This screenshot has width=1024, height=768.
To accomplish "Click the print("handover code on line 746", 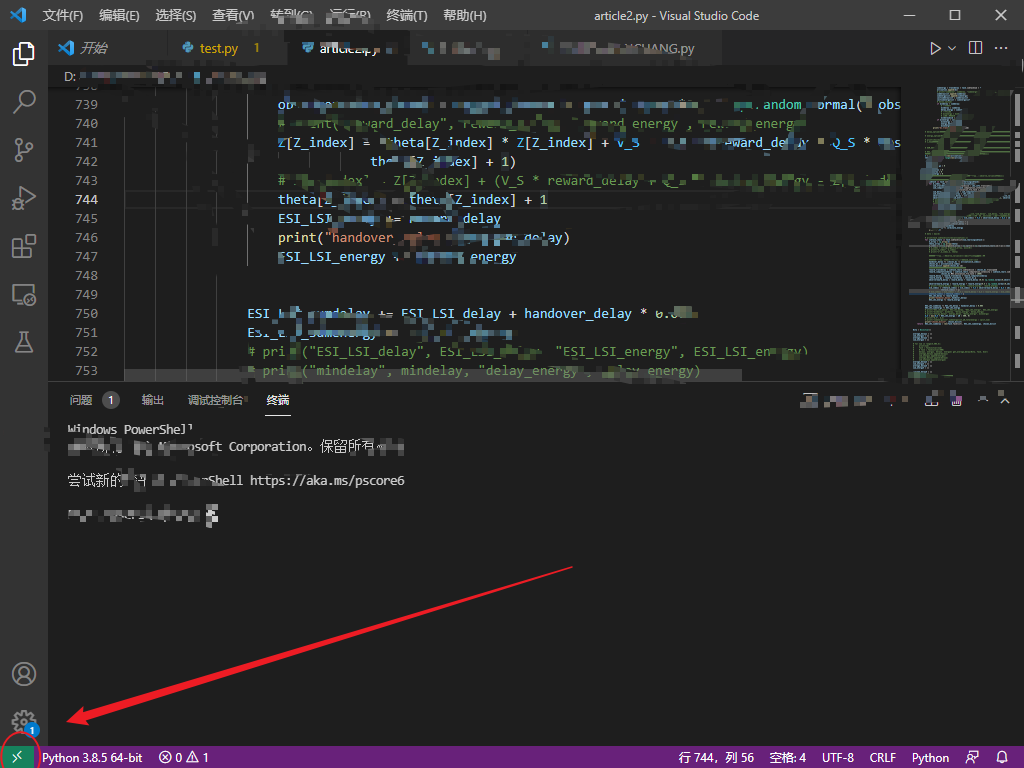I will 424,238.
